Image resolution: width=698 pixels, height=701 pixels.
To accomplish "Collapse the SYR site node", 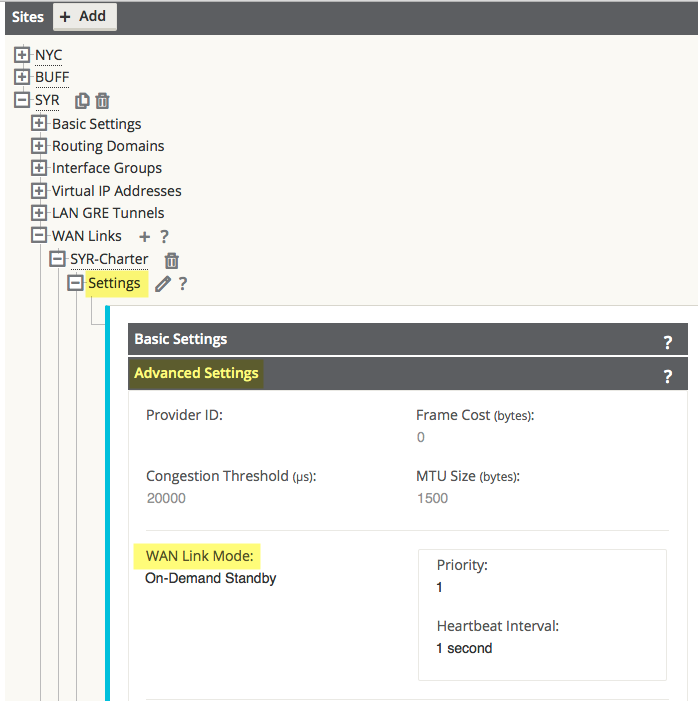I will click(21, 100).
